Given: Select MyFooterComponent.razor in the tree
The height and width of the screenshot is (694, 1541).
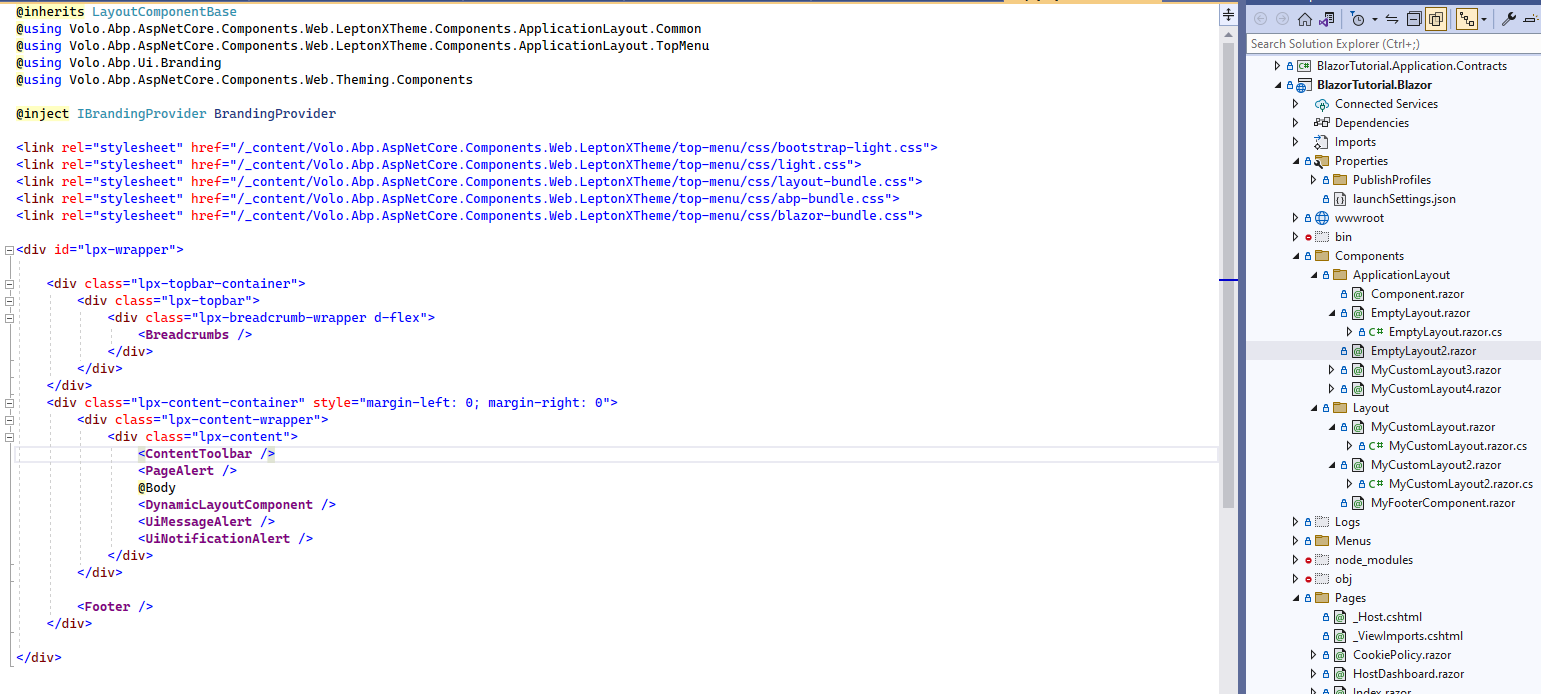Looking at the screenshot, I should pyautogui.click(x=1443, y=503).
